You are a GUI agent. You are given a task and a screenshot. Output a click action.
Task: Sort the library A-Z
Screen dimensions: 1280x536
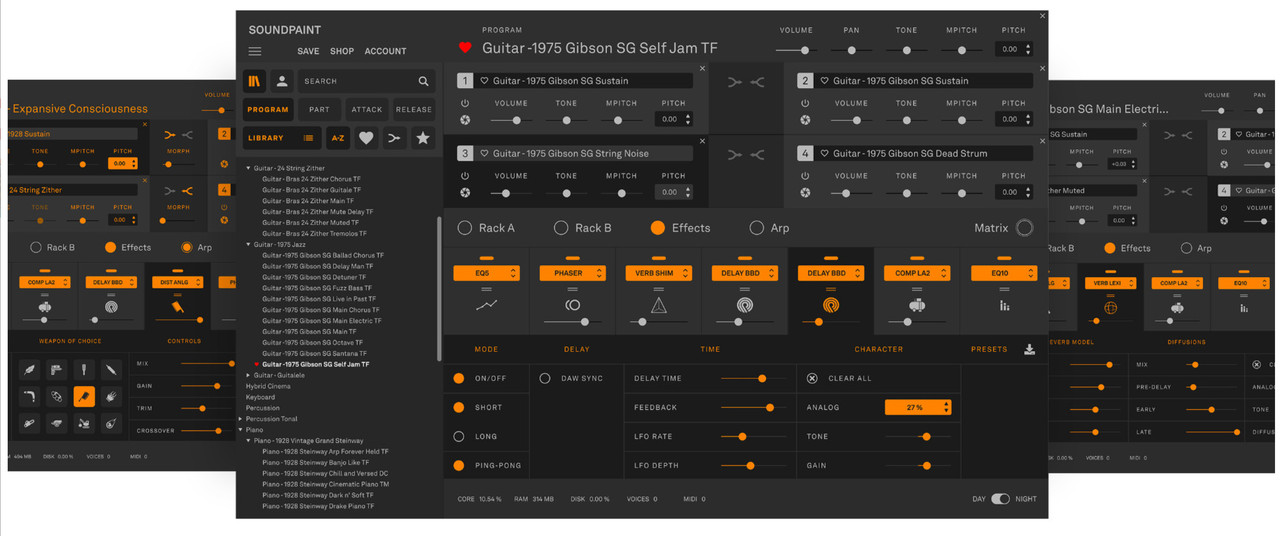pos(338,138)
